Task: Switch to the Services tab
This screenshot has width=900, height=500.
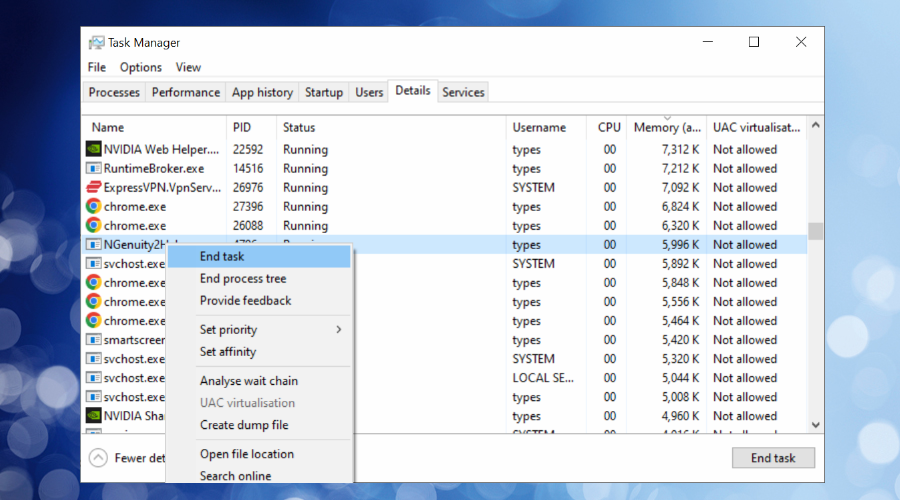Action: tap(463, 92)
